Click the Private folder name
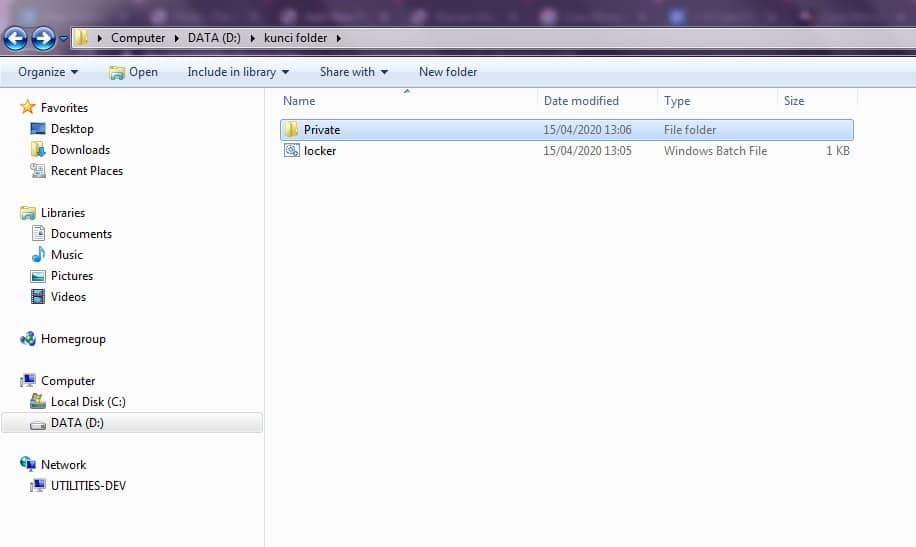Screen dimensions: 916x547 [322, 130]
